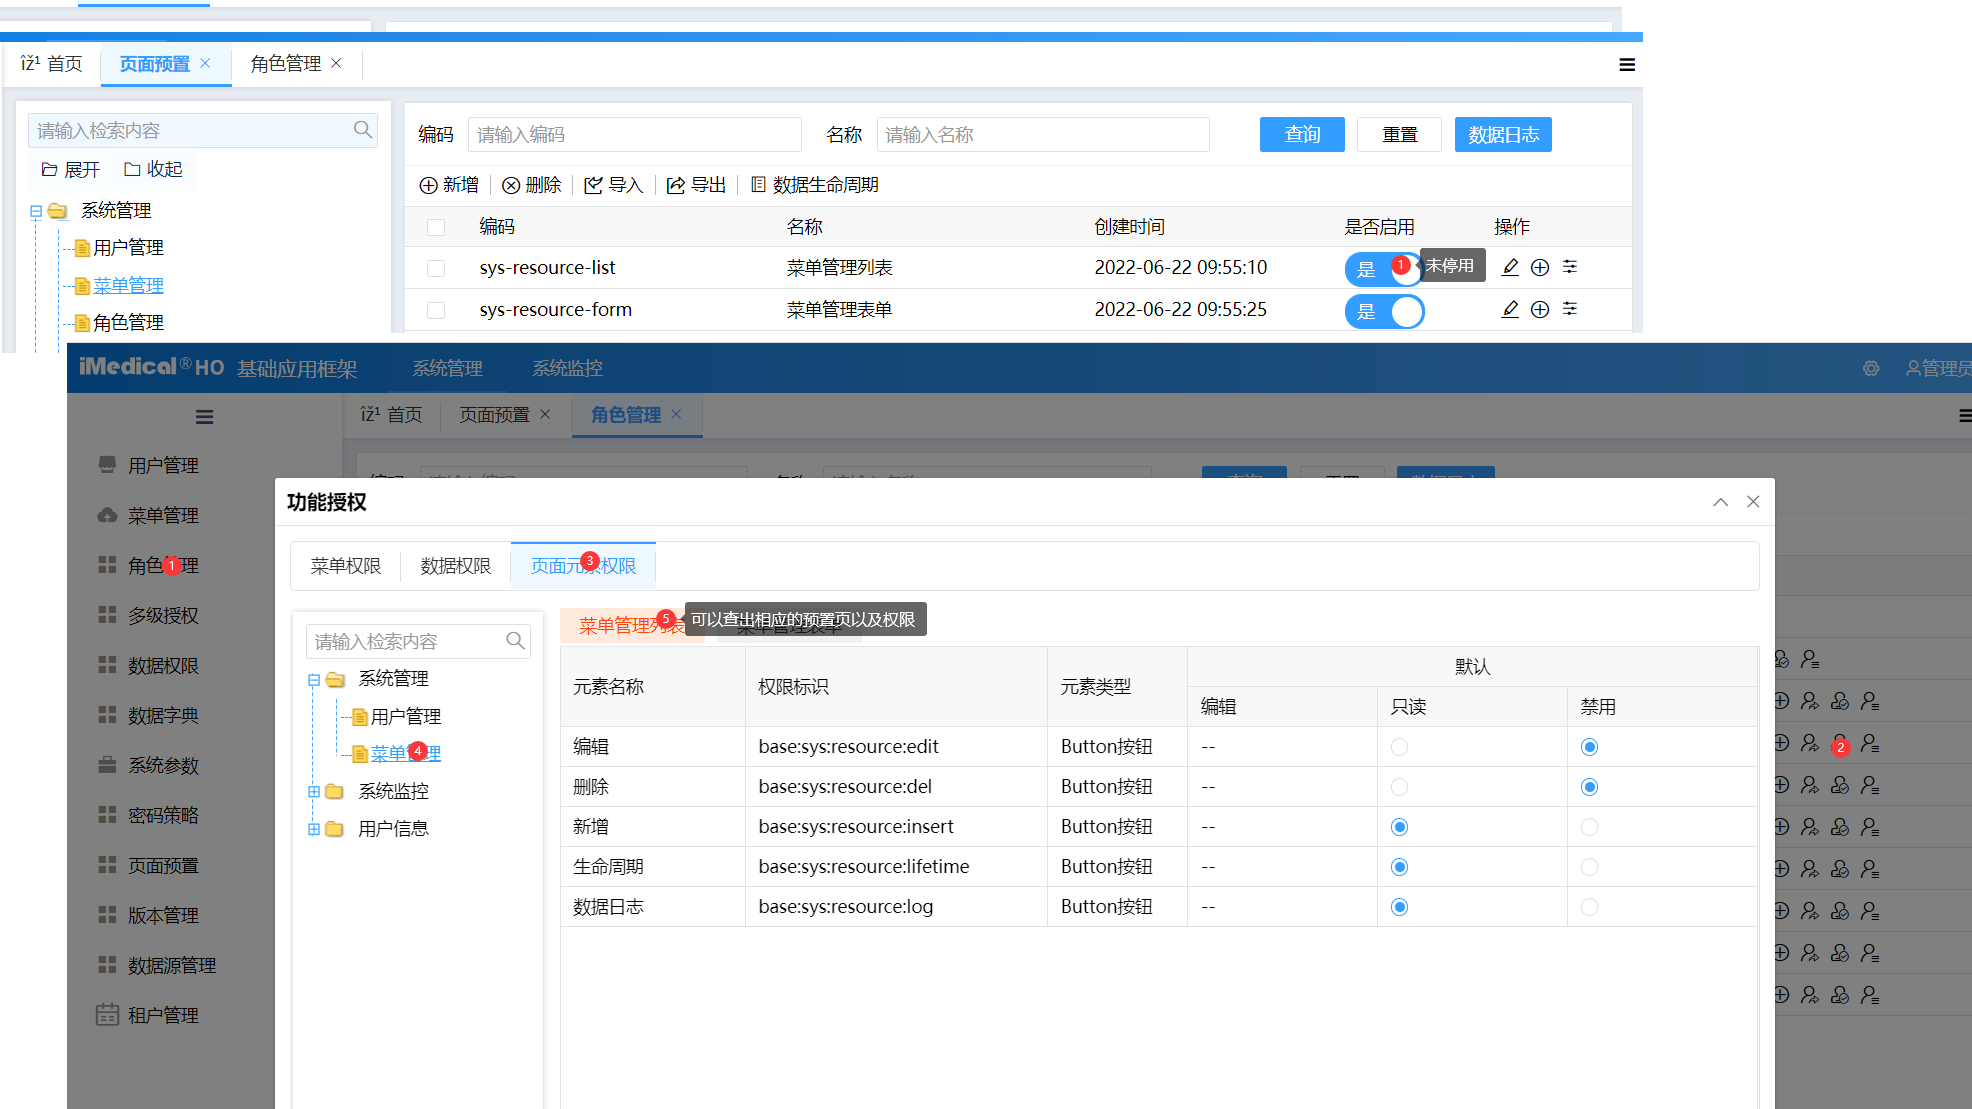The image size is (1972, 1109).
Task: Click plus icon in sys-resource-form row
Action: coord(1540,309)
